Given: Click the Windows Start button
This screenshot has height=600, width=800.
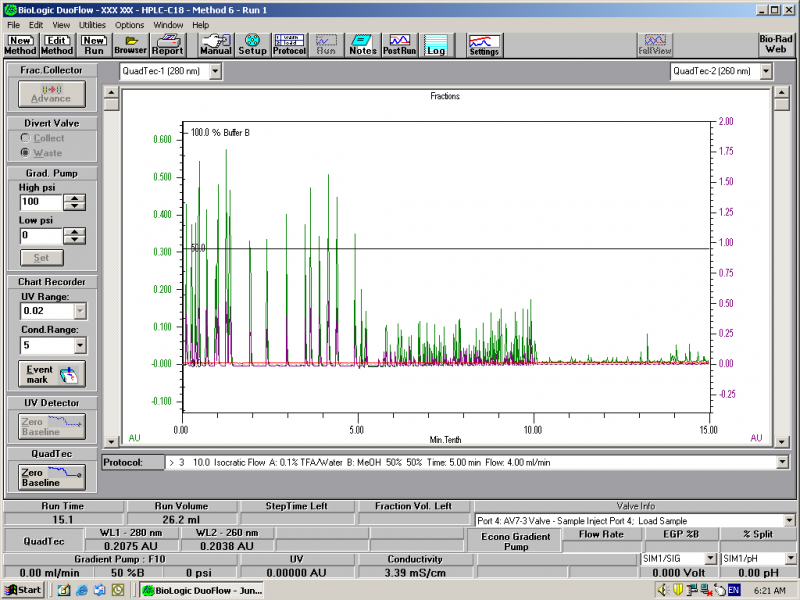Looking at the screenshot, I should (22, 590).
